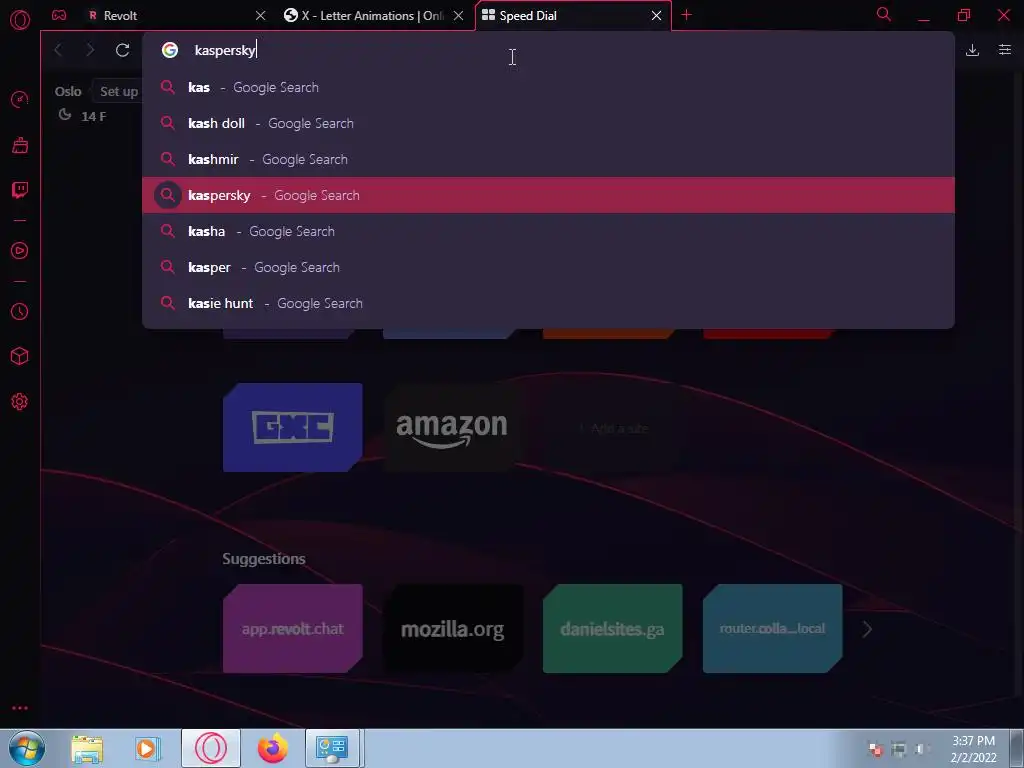The height and width of the screenshot is (768, 1024).
Task: Click the Action Center flag tray icon
Action: tap(876, 749)
